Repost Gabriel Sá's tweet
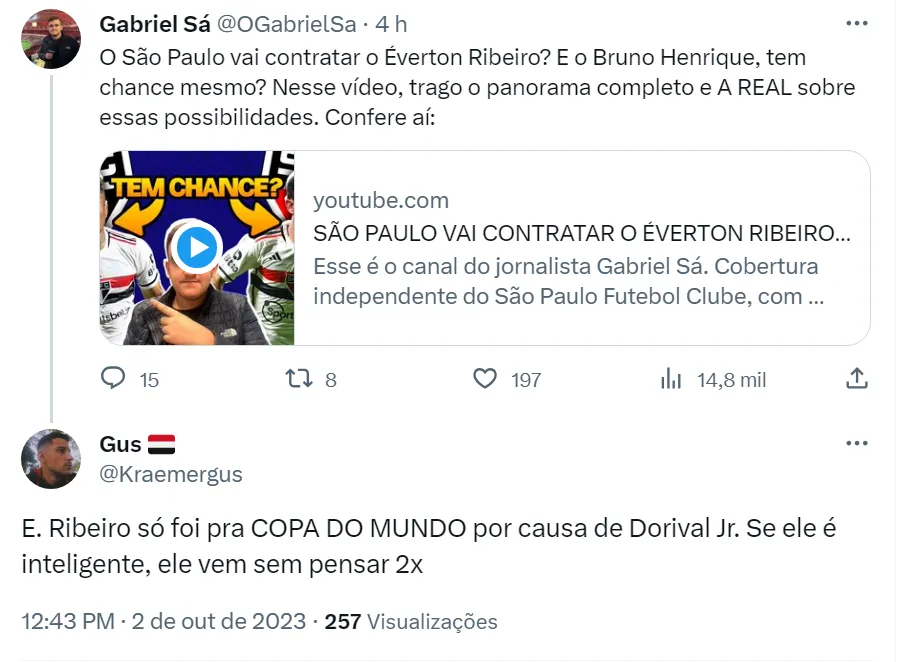The height and width of the screenshot is (662, 911). point(299,379)
